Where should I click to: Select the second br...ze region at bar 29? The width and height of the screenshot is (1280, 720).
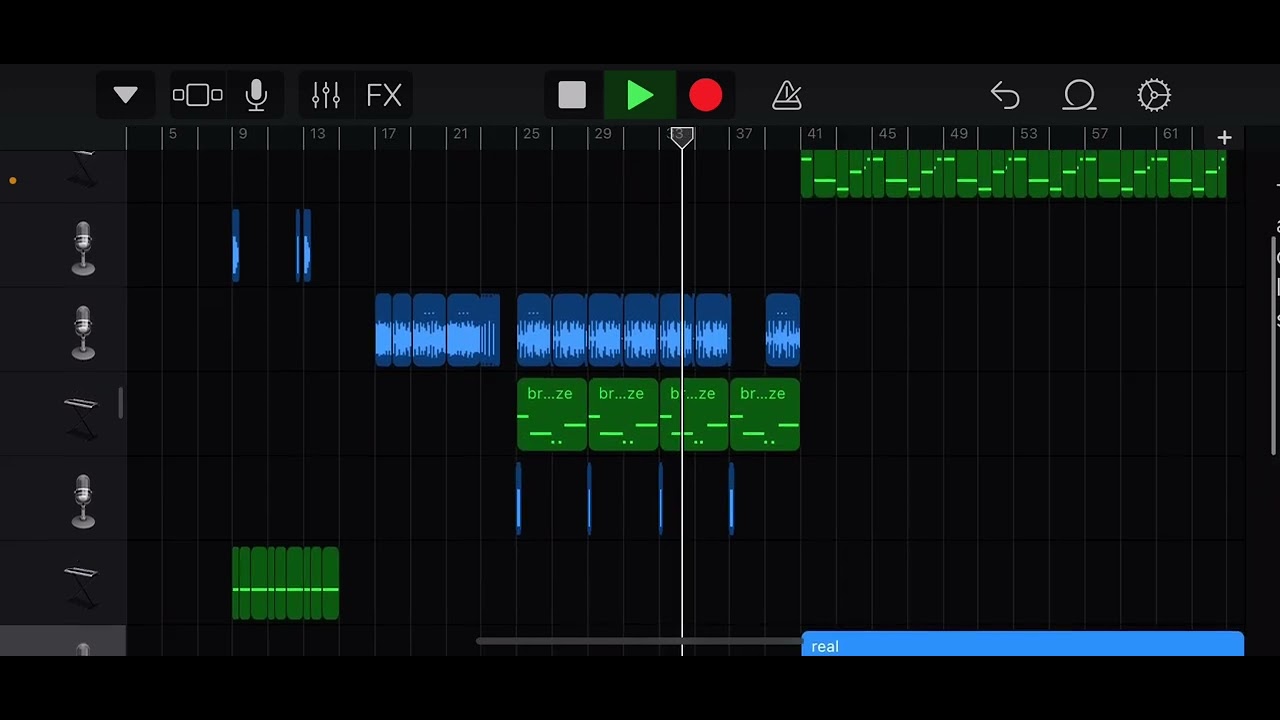[x=623, y=414]
